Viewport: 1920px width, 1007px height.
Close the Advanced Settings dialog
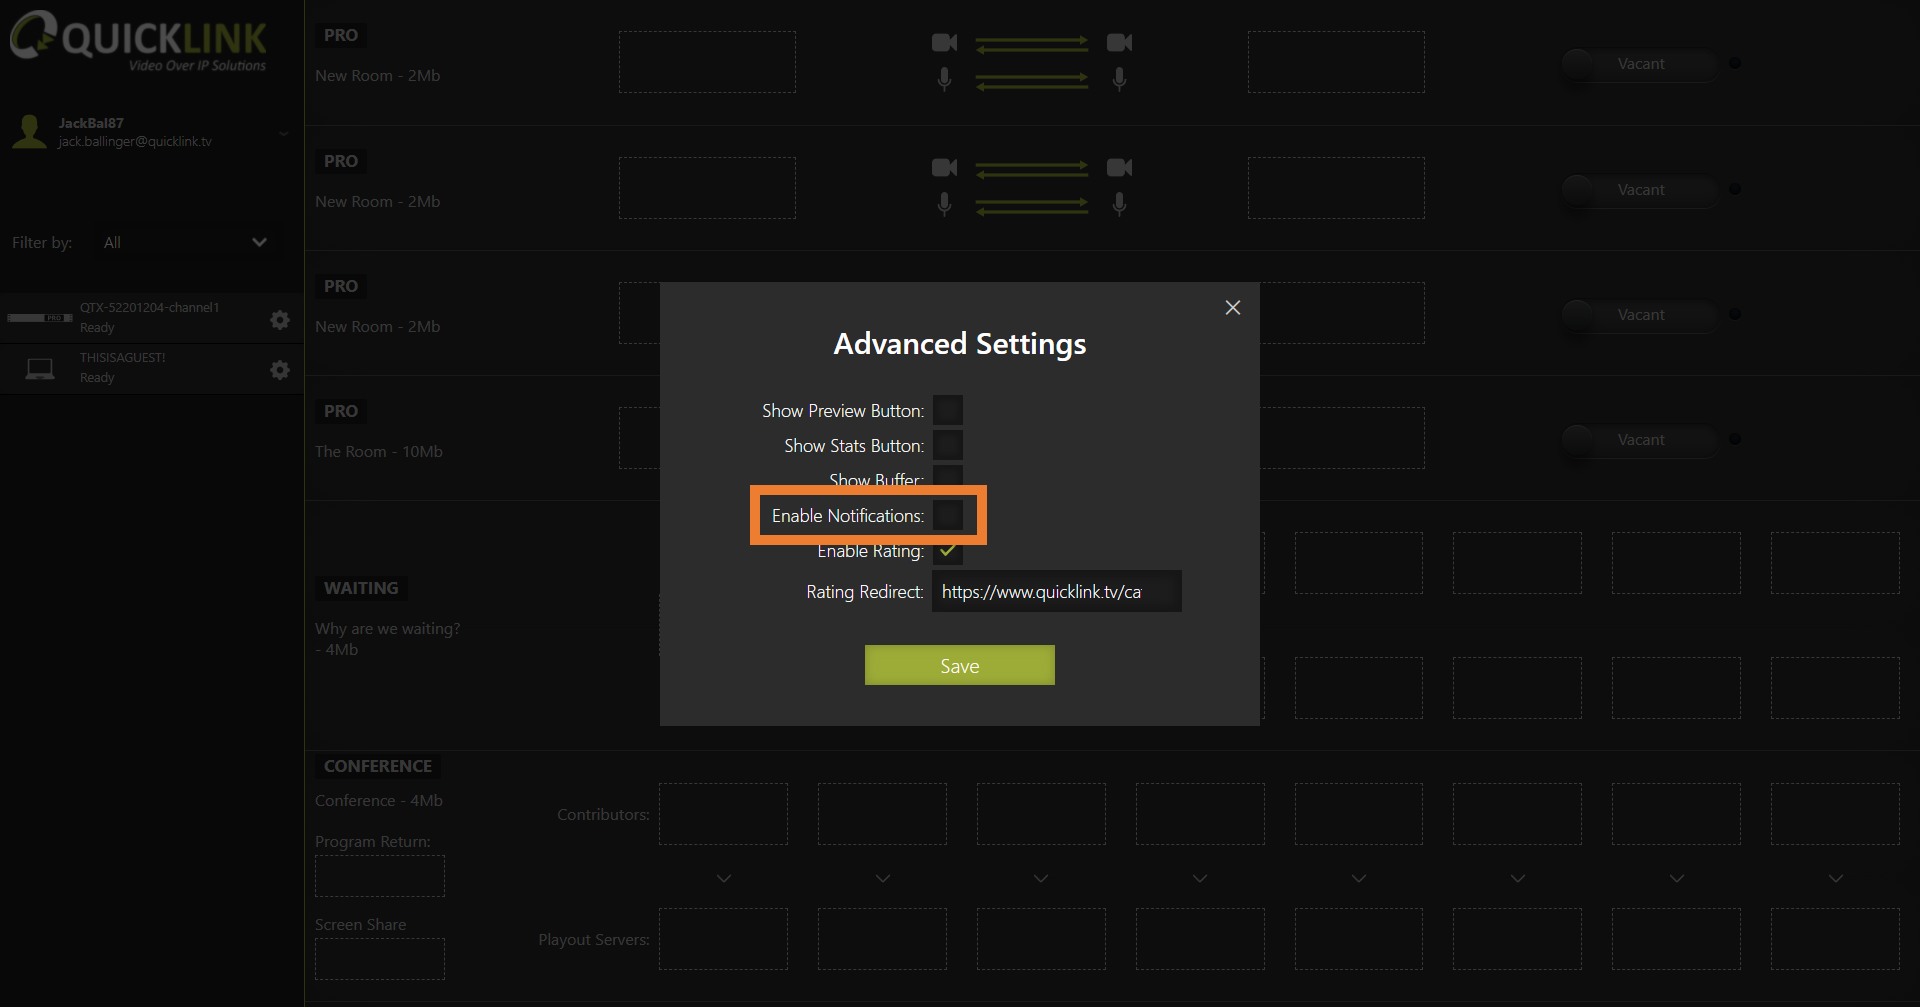(1232, 308)
